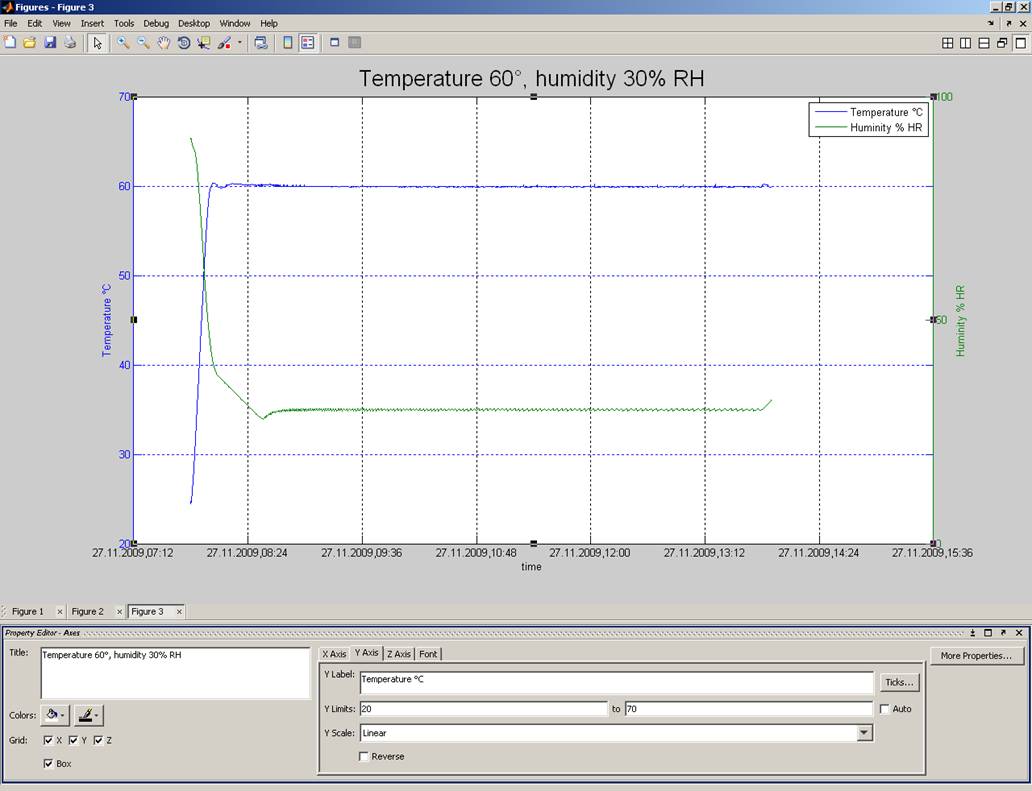Open an existing file with folder icon
This screenshot has width=1032, height=791.
pyautogui.click(x=30, y=43)
